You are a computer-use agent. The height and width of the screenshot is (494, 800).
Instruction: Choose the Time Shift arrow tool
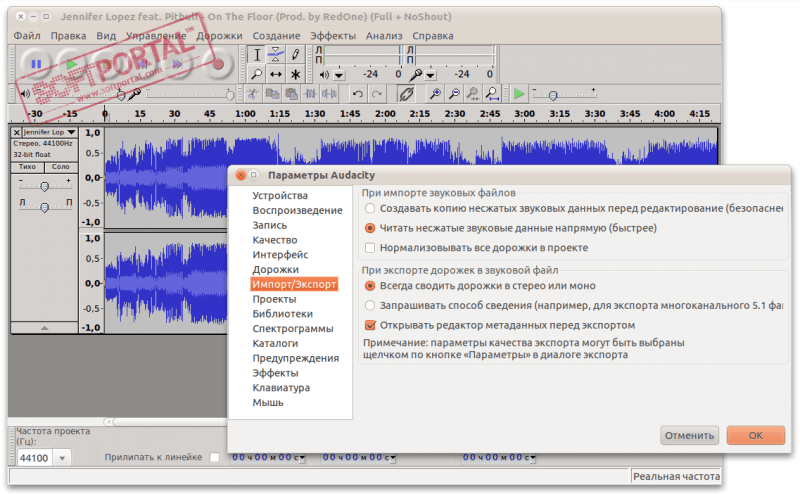[x=276, y=74]
